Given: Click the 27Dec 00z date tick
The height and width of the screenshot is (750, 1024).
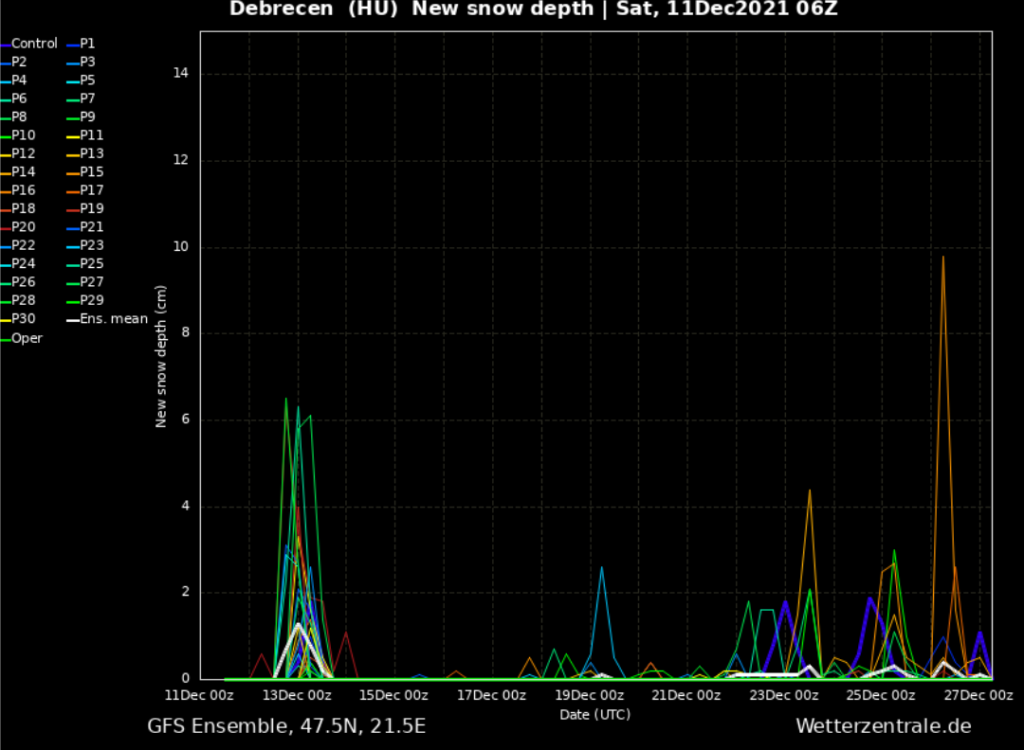Looking at the screenshot, I should pos(979,696).
